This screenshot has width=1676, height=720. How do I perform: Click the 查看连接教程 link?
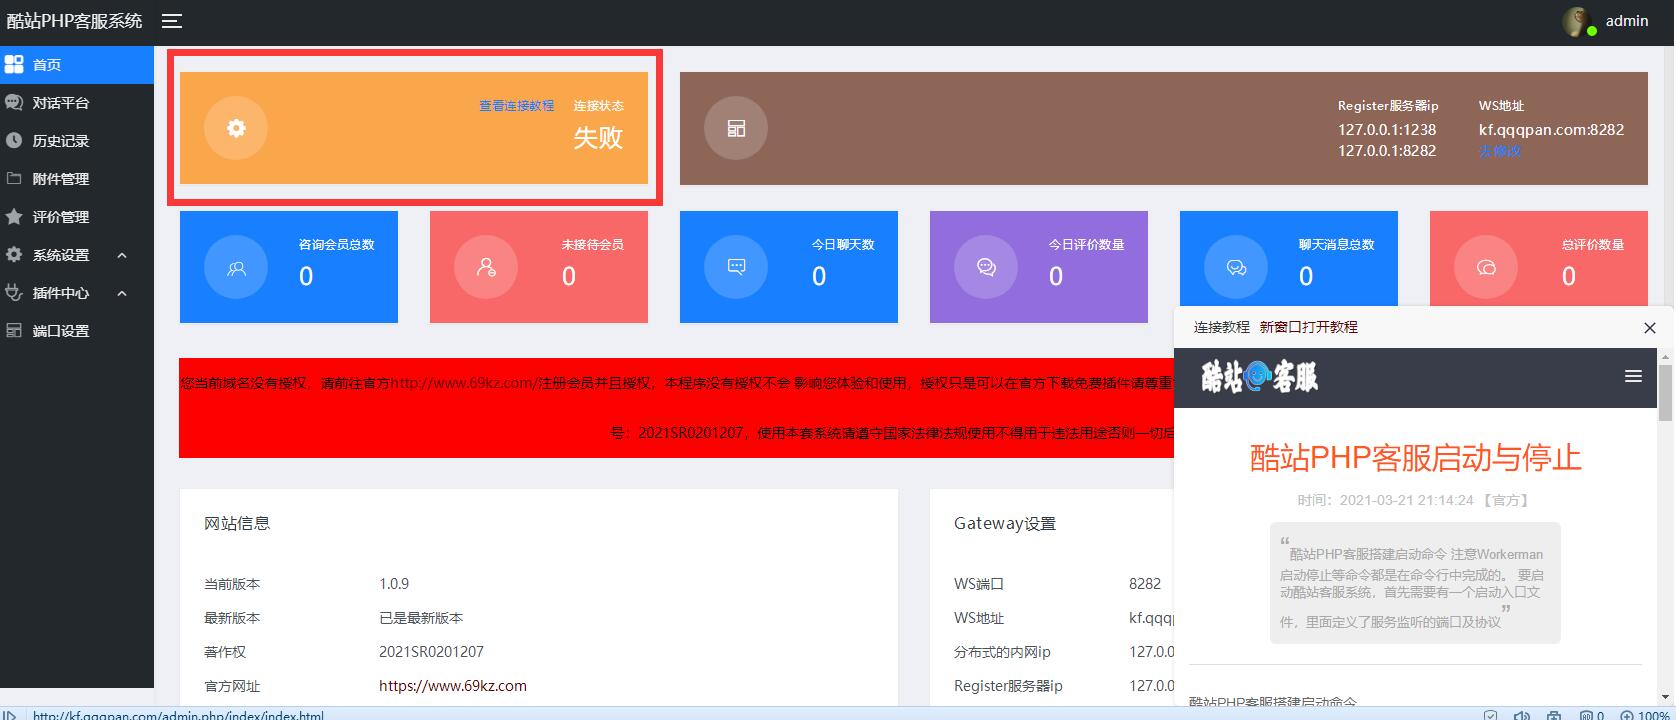(516, 106)
